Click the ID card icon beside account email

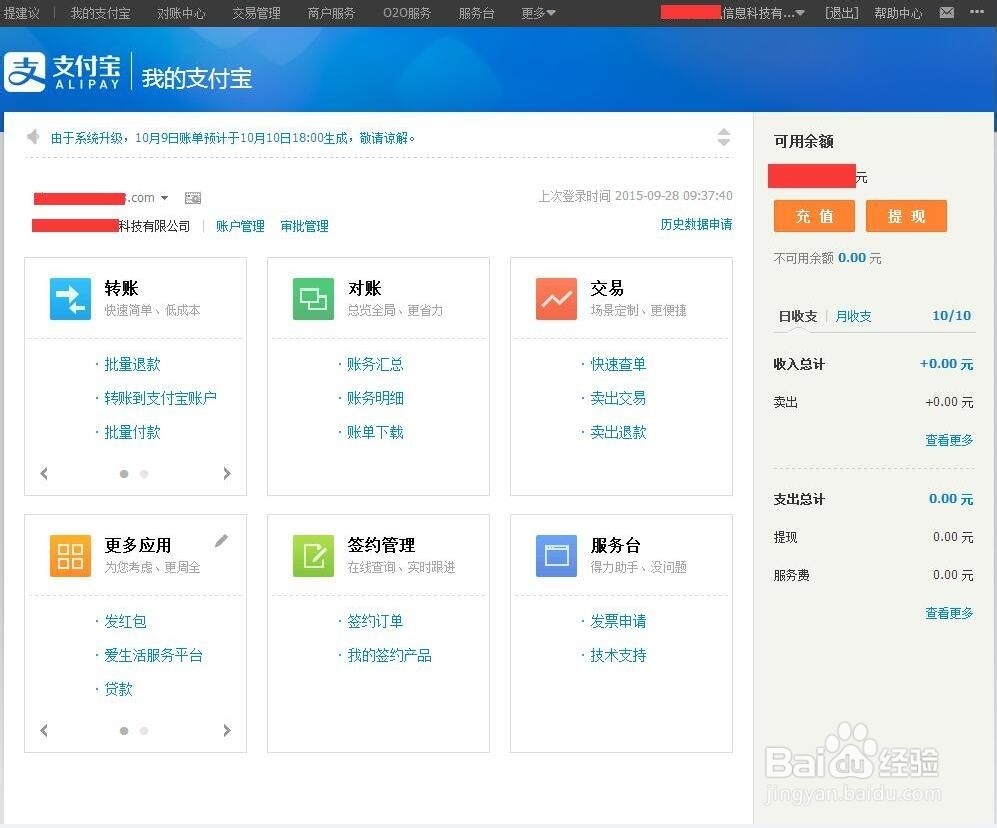click(x=193, y=198)
